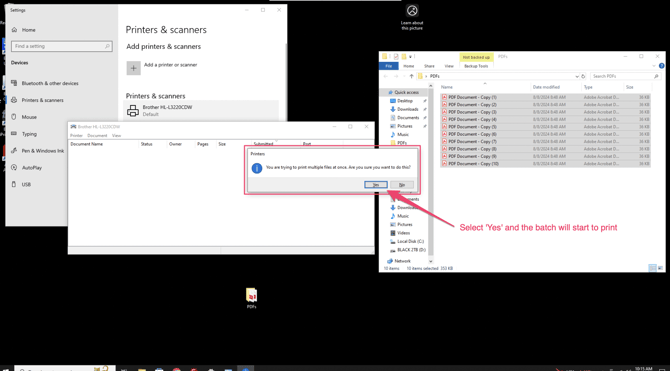Viewport: 670px width, 371px height.
Task: Open Network in navigation pane
Action: coord(402,261)
